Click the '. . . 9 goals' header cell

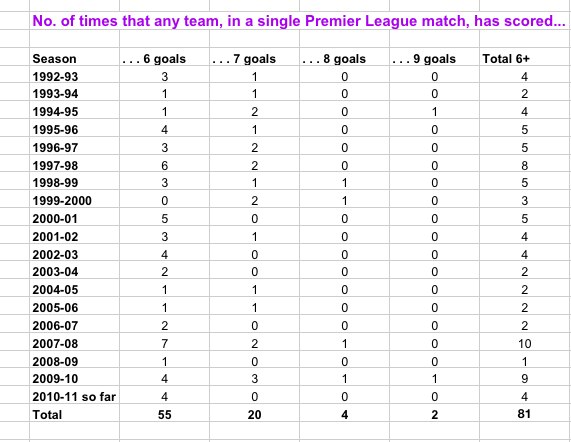point(434,58)
